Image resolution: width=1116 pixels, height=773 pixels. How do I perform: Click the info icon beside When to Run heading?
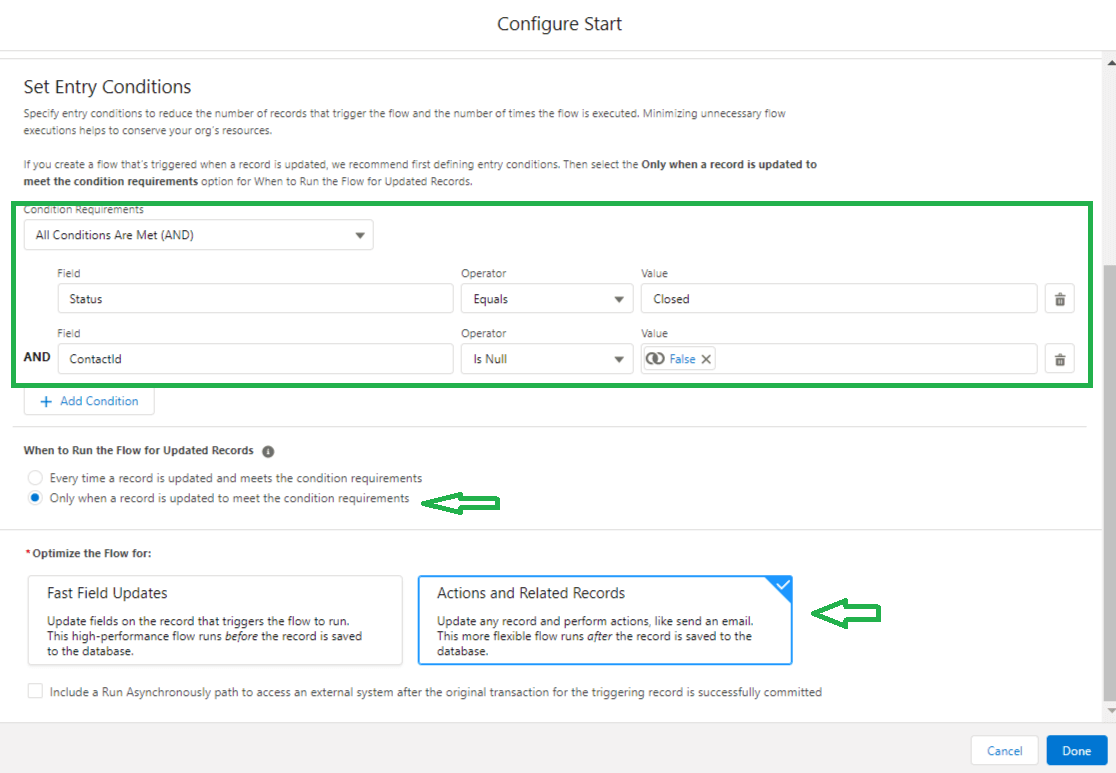pyautogui.click(x=267, y=450)
